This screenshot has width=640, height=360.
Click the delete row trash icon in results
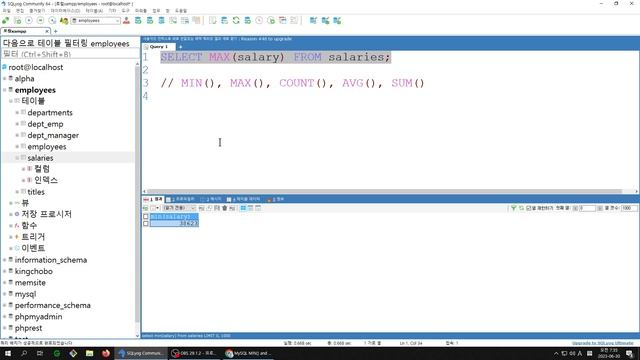click(224, 208)
